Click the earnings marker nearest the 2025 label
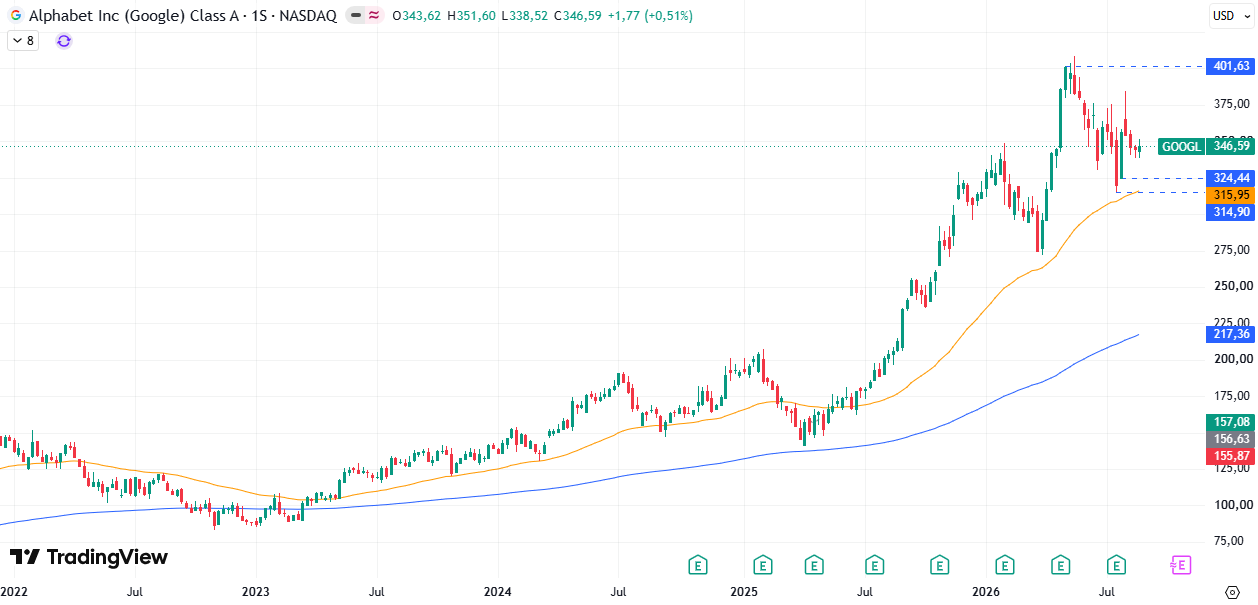The width and height of the screenshot is (1258, 605). 763,566
